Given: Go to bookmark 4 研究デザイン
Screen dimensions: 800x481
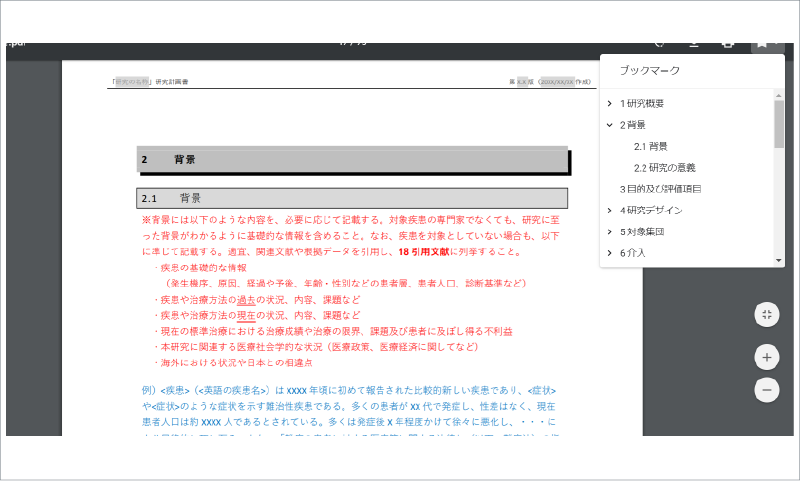Looking at the screenshot, I should (651, 210).
